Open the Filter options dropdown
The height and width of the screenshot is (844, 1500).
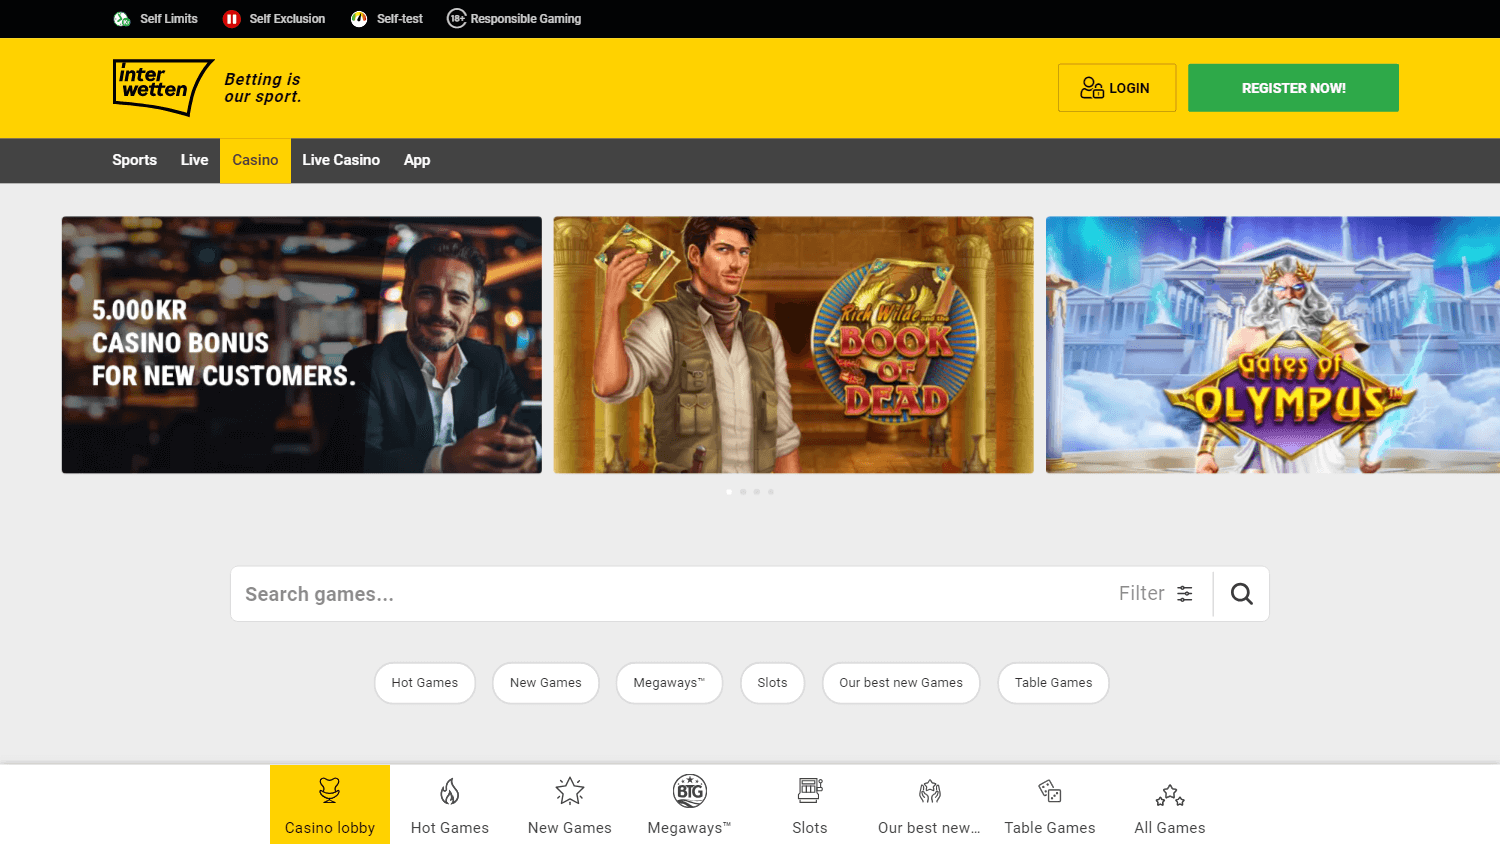(1156, 594)
